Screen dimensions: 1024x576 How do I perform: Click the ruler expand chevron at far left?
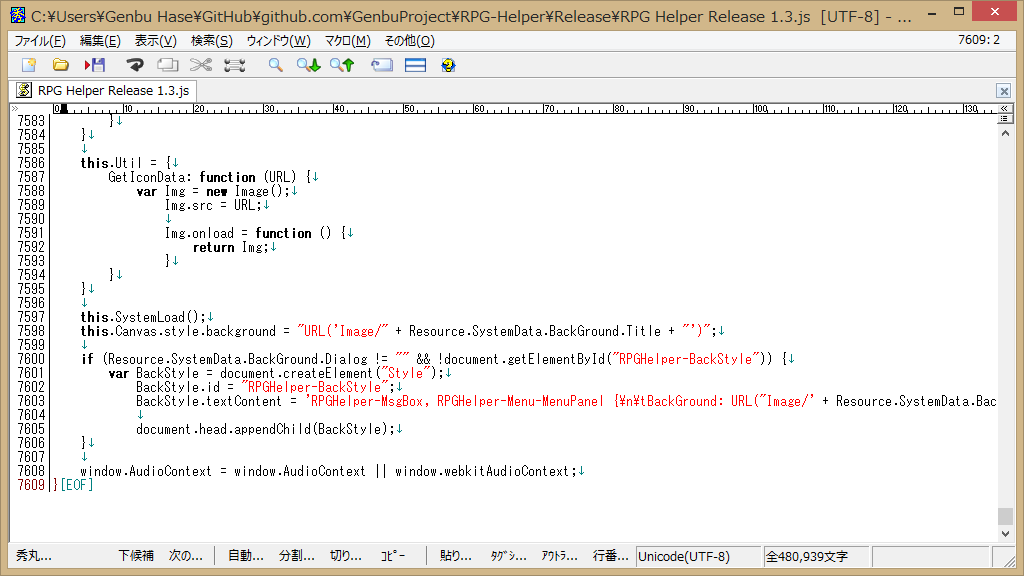[15, 108]
